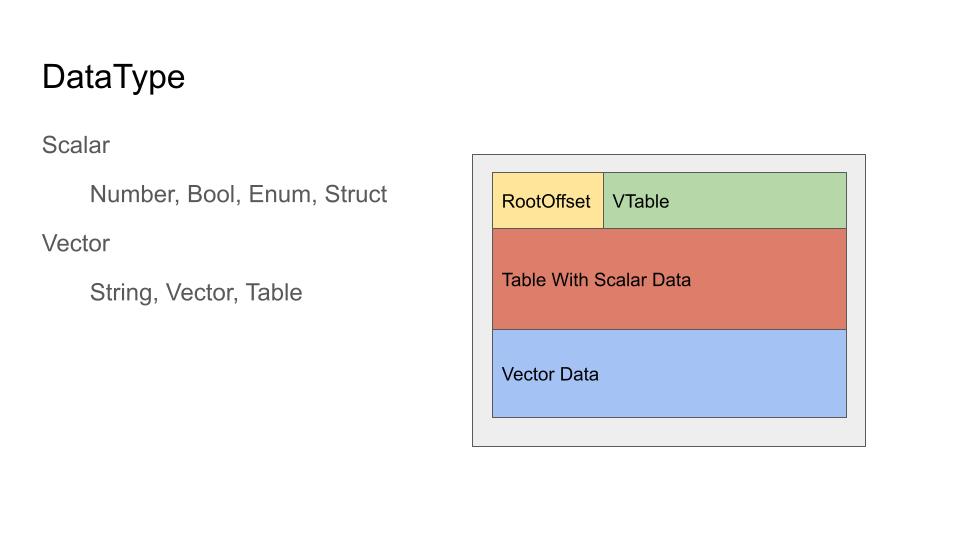Image resolution: width=960 pixels, height=540 pixels.
Task: Click the DataType slide title
Action: coord(113,77)
